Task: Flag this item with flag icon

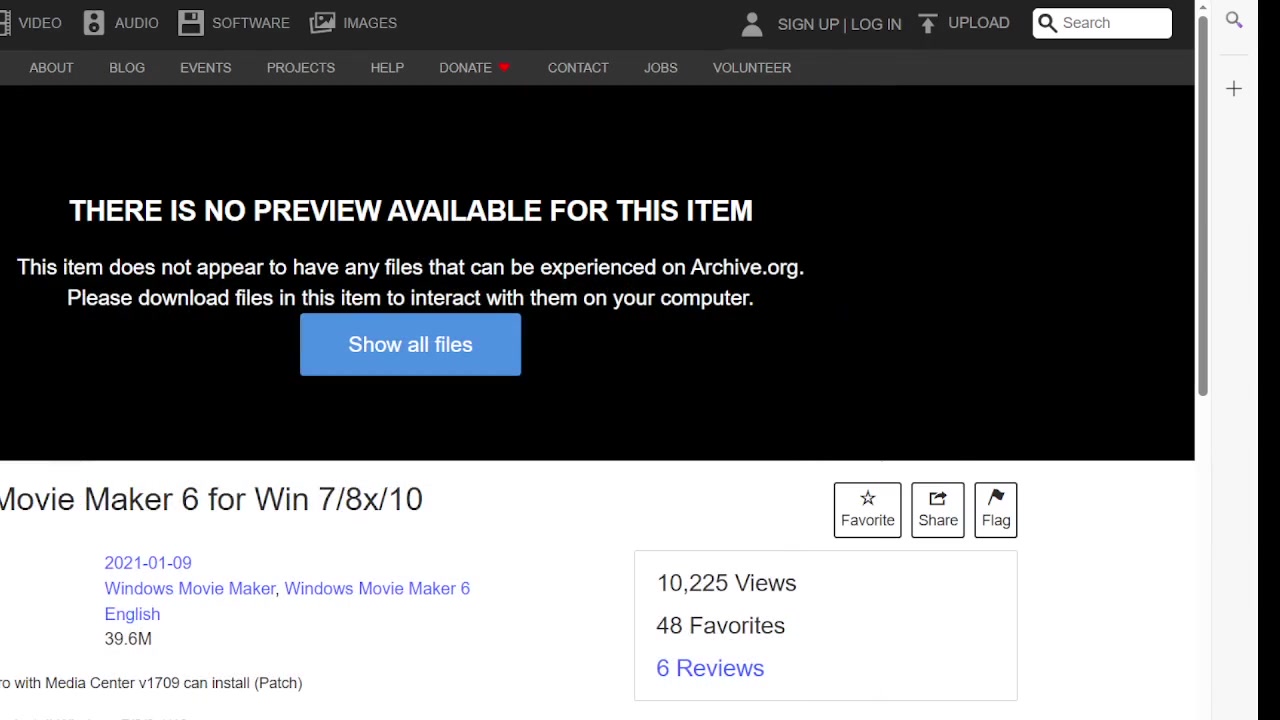Action: tap(995, 499)
